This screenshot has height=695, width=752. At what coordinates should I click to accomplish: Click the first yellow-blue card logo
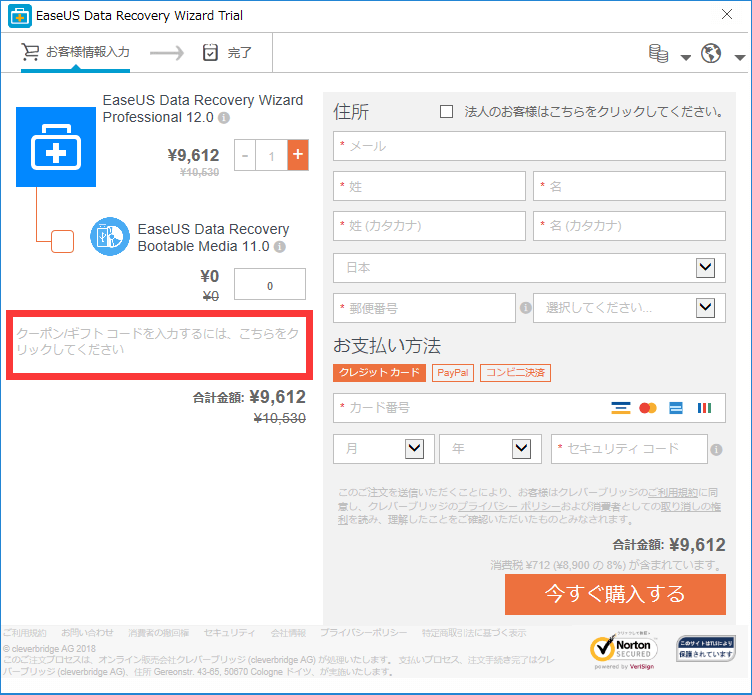(x=621, y=408)
